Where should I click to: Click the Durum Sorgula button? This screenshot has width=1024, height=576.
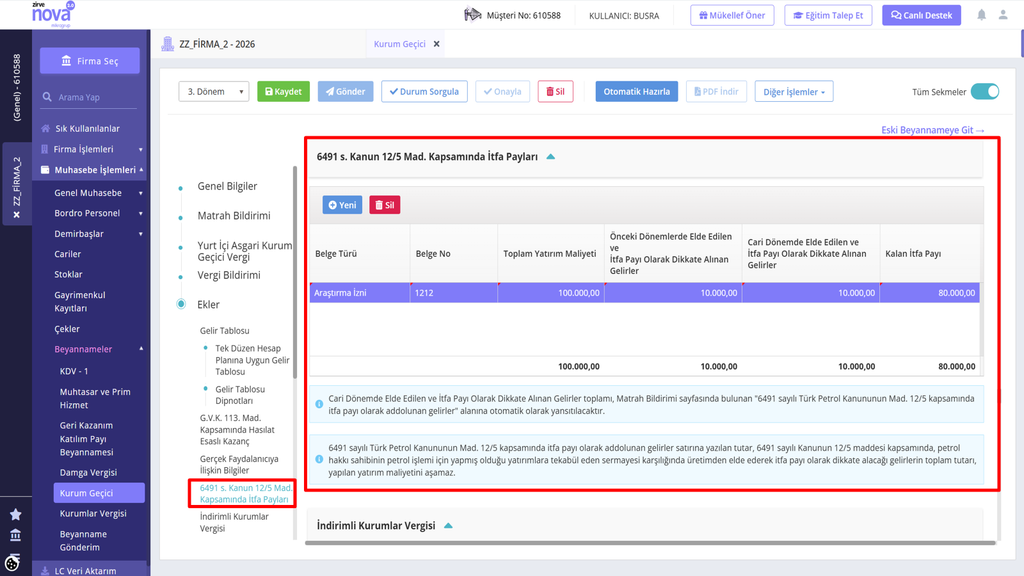click(x=424, y=91)
